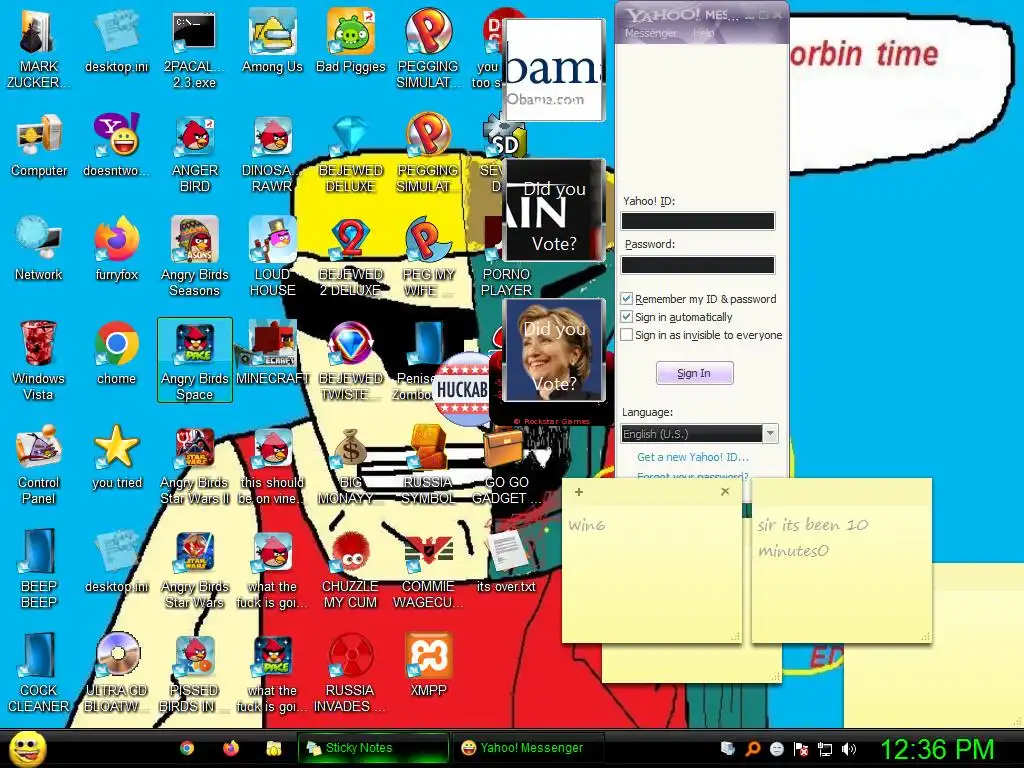Image resolution: width=1024 pixels, height=768 pixels.
Task: Launch BEJEWED DELUXE diamond icon
Action: pyautogui.click(x=351, y=153)
